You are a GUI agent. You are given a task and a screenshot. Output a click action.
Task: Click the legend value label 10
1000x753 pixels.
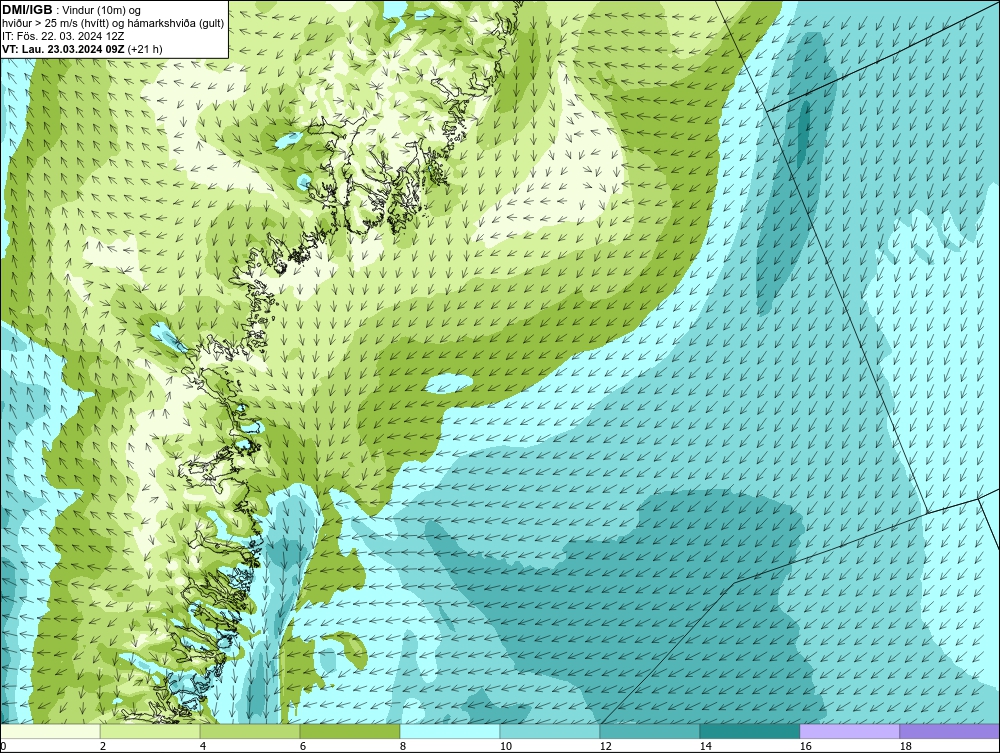506,746
